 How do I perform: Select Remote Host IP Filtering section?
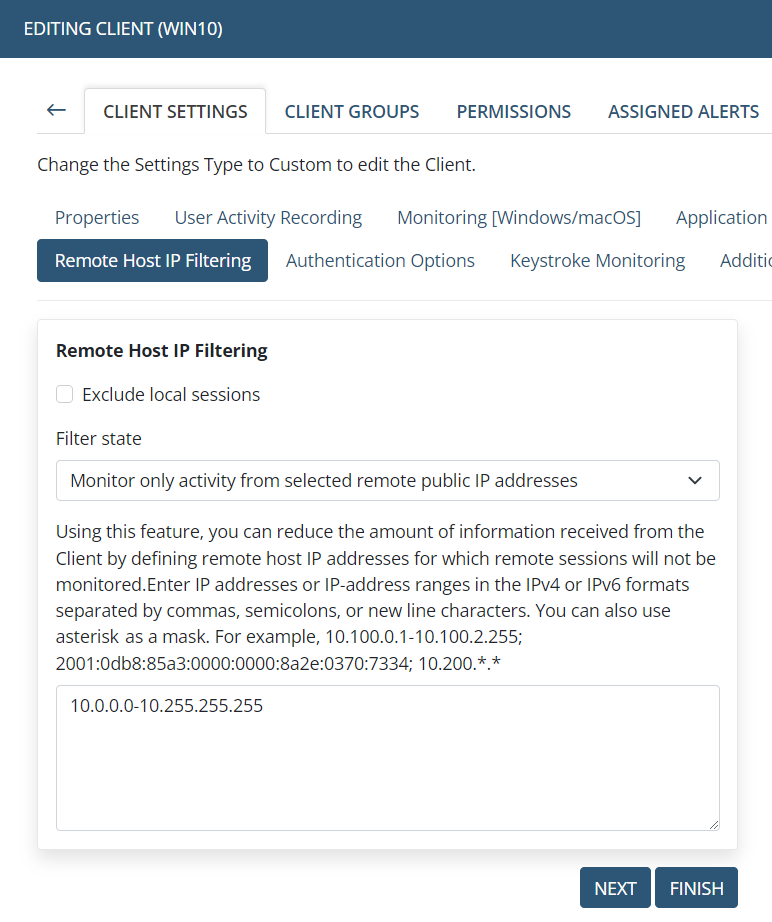click(152, 261)
